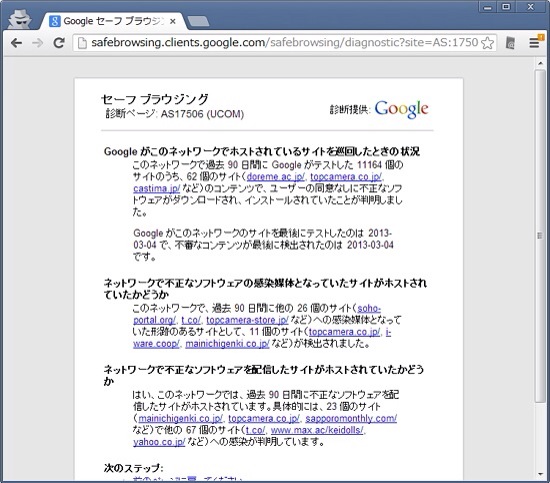Image resolution: width=550 pixels, height=483 pixels.
Task: Open topcamera.co.jp link in first paragraph
Action: [346, 176]
